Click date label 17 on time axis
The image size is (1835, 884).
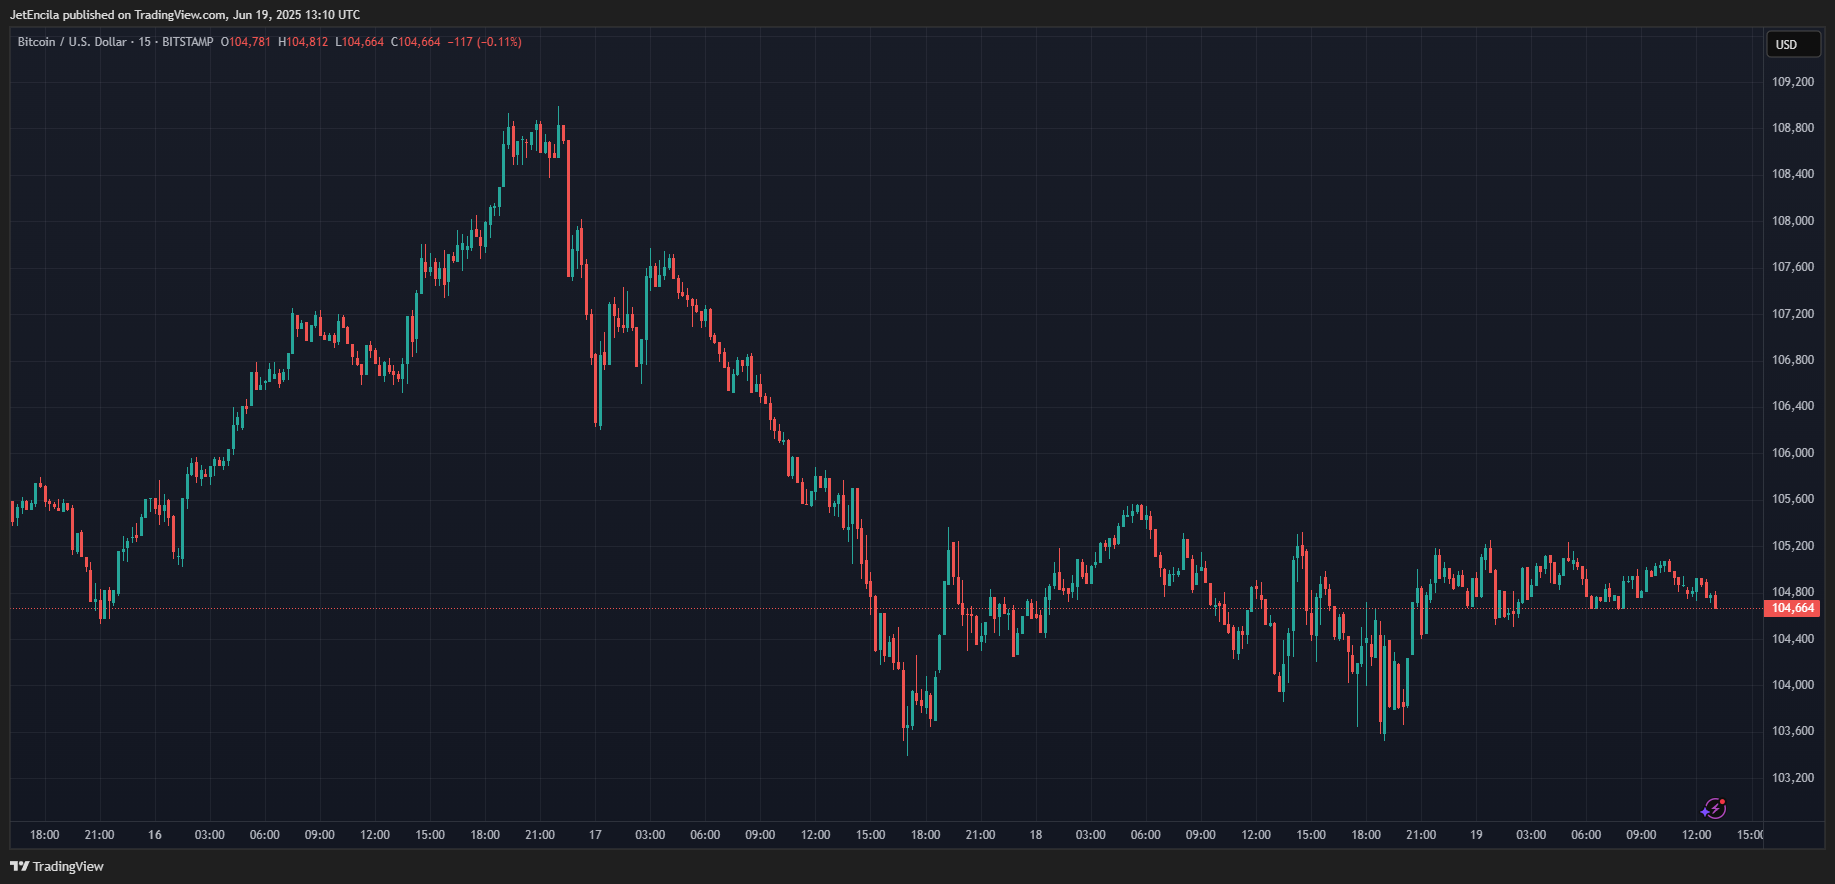tap(595, 835)
